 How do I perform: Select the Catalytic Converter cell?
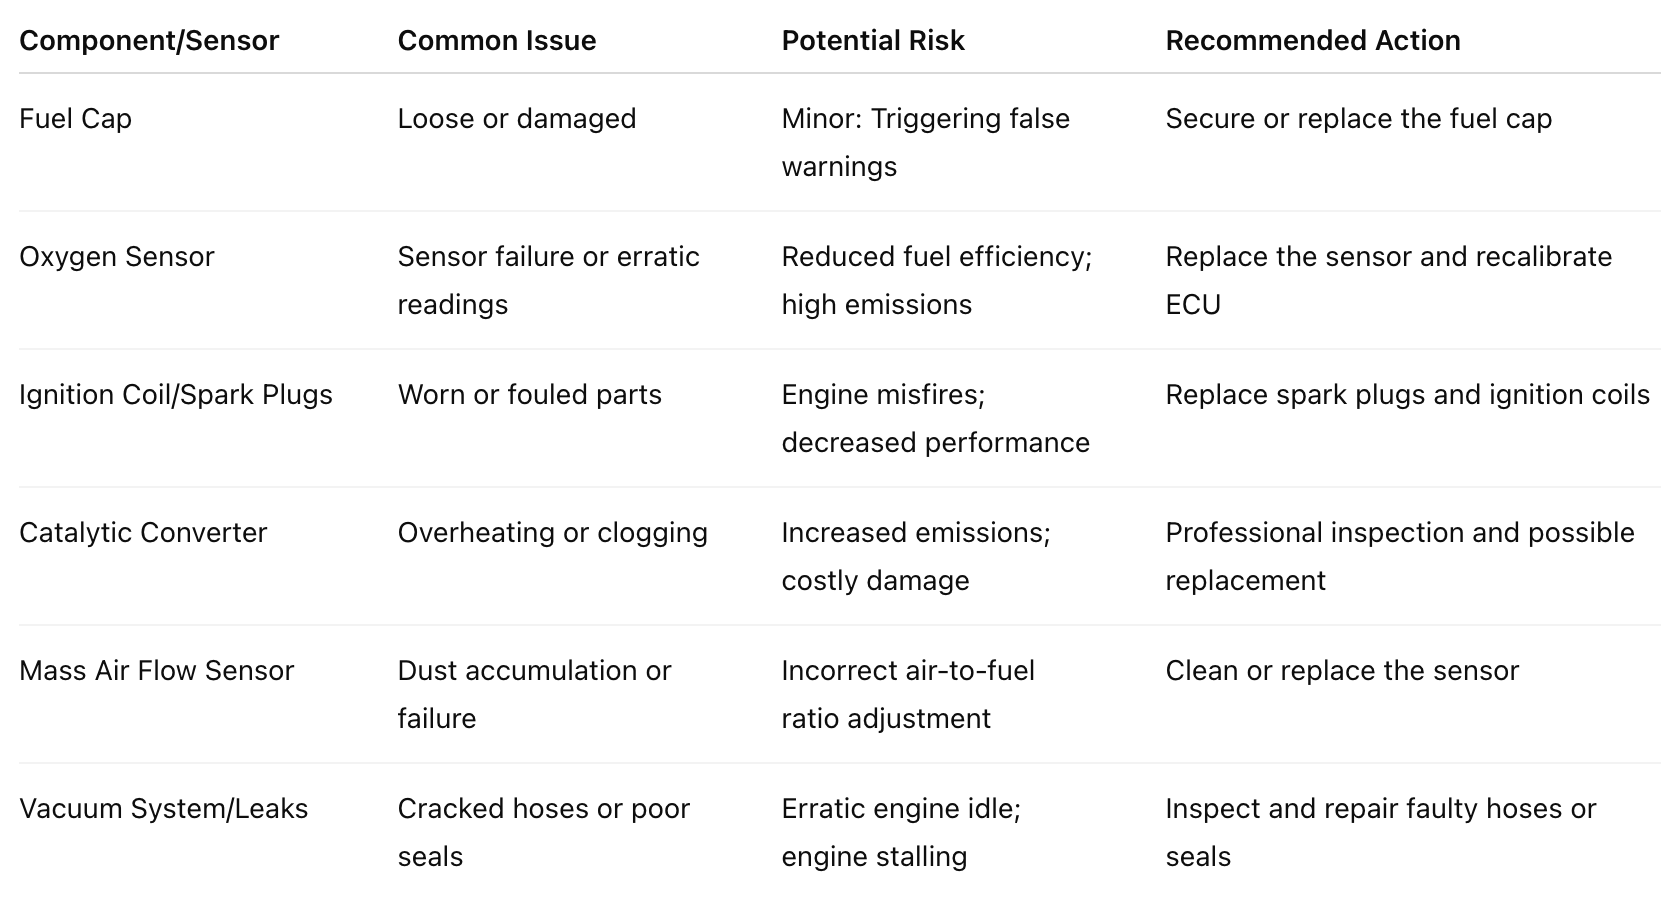pyautogui.click(x=143, y=533)
